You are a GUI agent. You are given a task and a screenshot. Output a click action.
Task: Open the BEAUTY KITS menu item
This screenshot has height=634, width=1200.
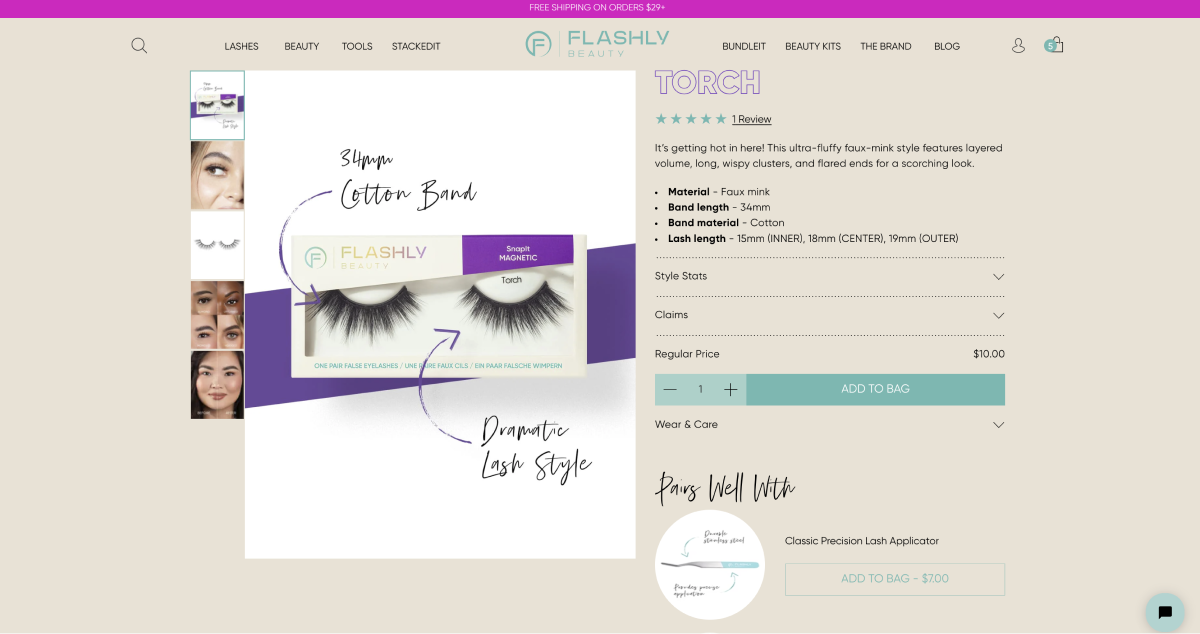(813, 46)
